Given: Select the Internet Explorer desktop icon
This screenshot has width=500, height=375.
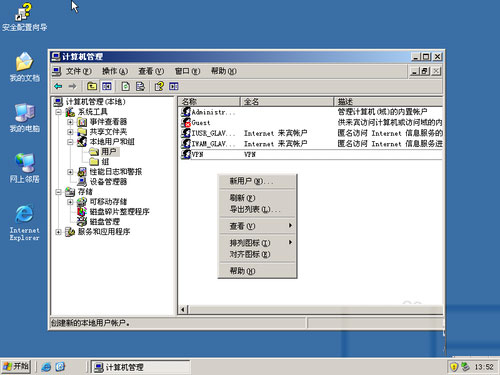Looking at the screenshot, I should point(24,222).
